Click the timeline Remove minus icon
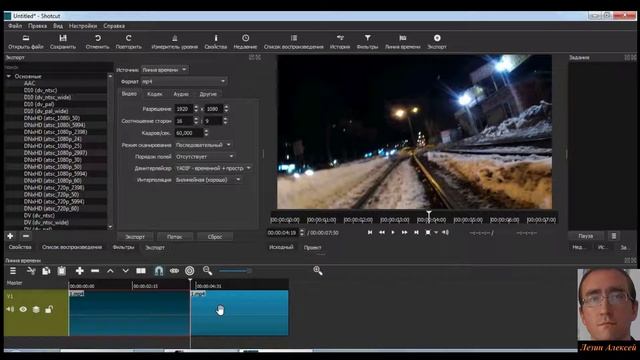Screen dimensions: 640x360 click(x=95, y=271)
